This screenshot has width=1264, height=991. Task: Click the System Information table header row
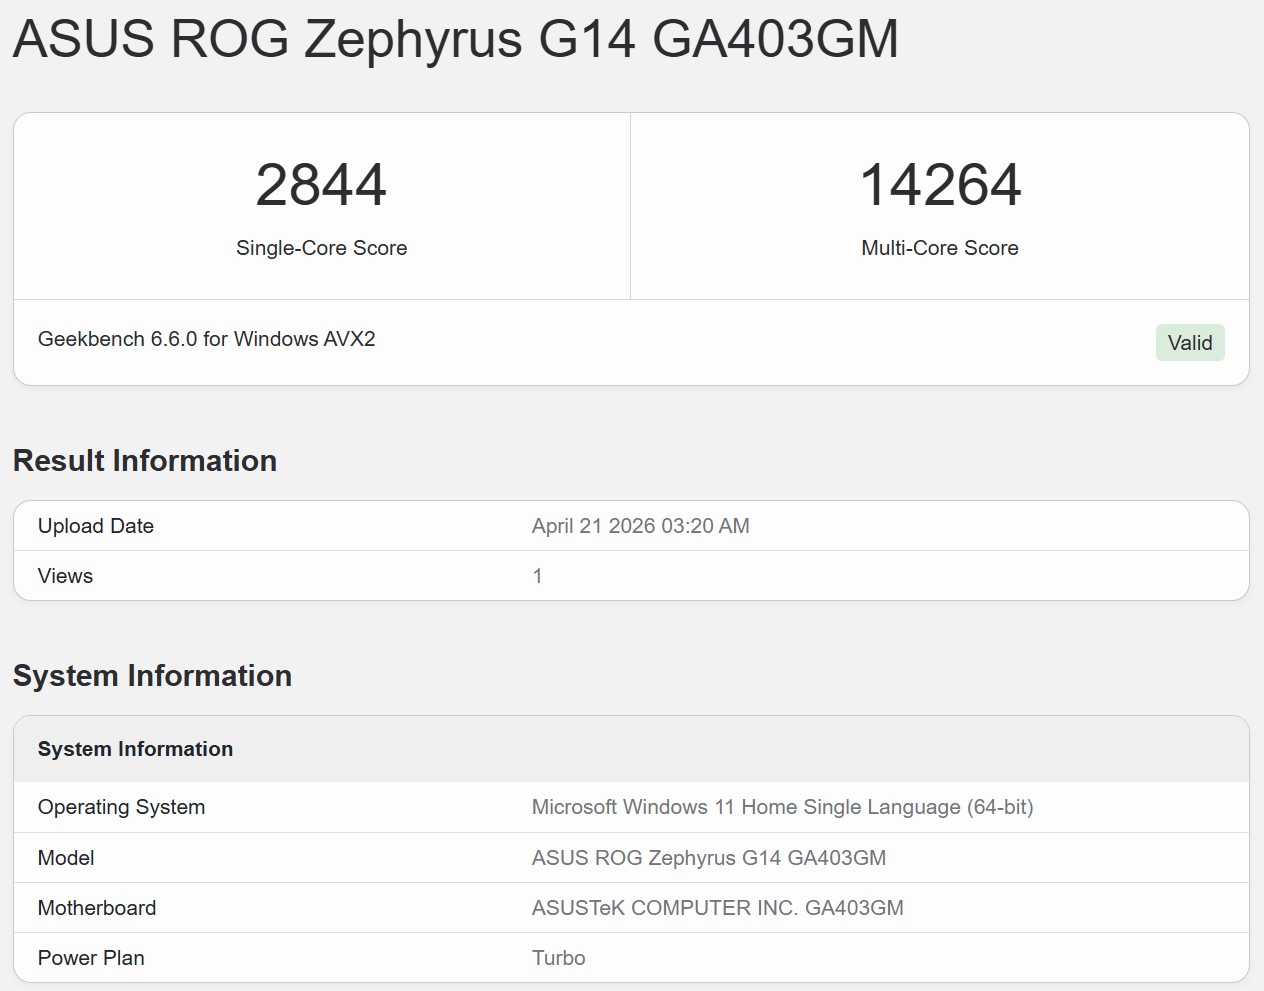click(x=631, y=749)
